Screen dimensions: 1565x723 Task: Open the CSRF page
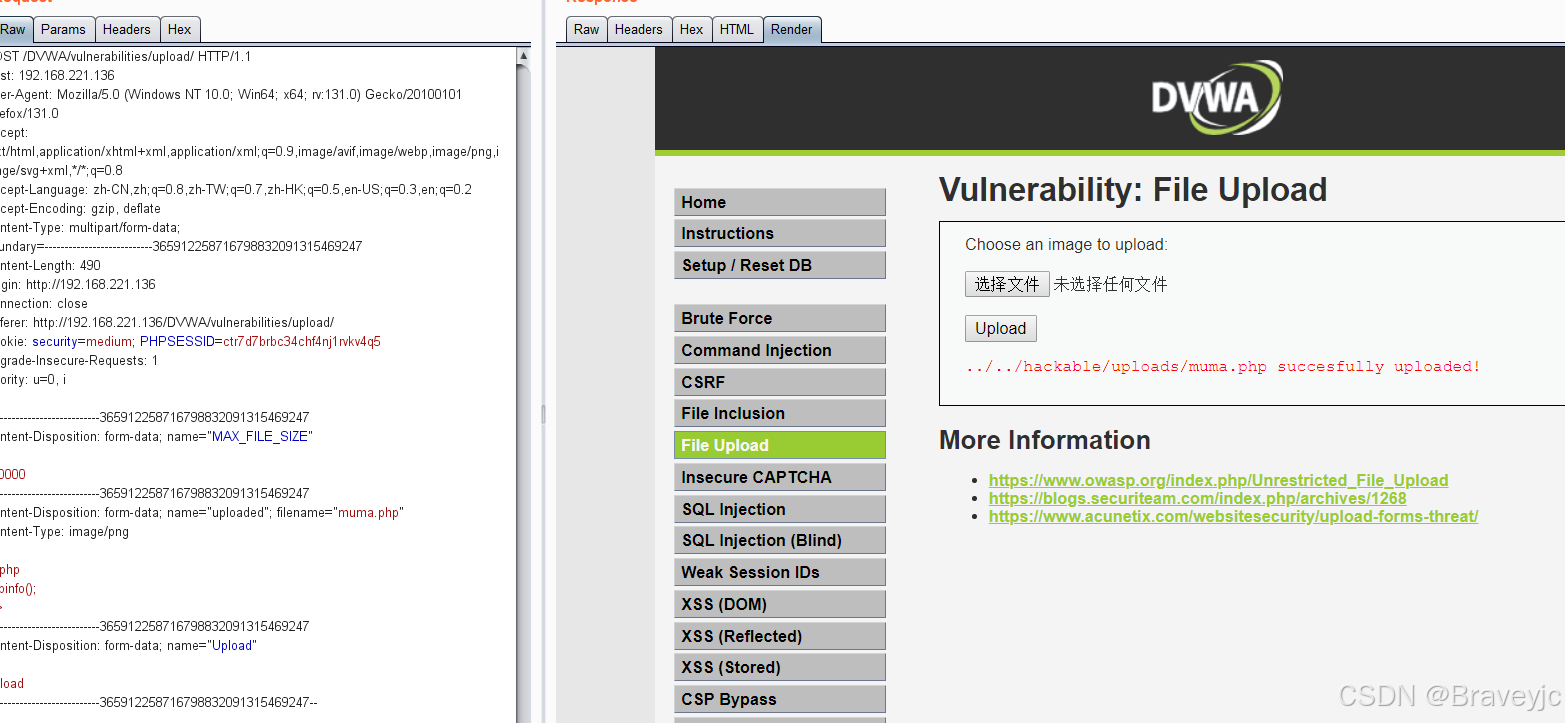click(780, 382)
